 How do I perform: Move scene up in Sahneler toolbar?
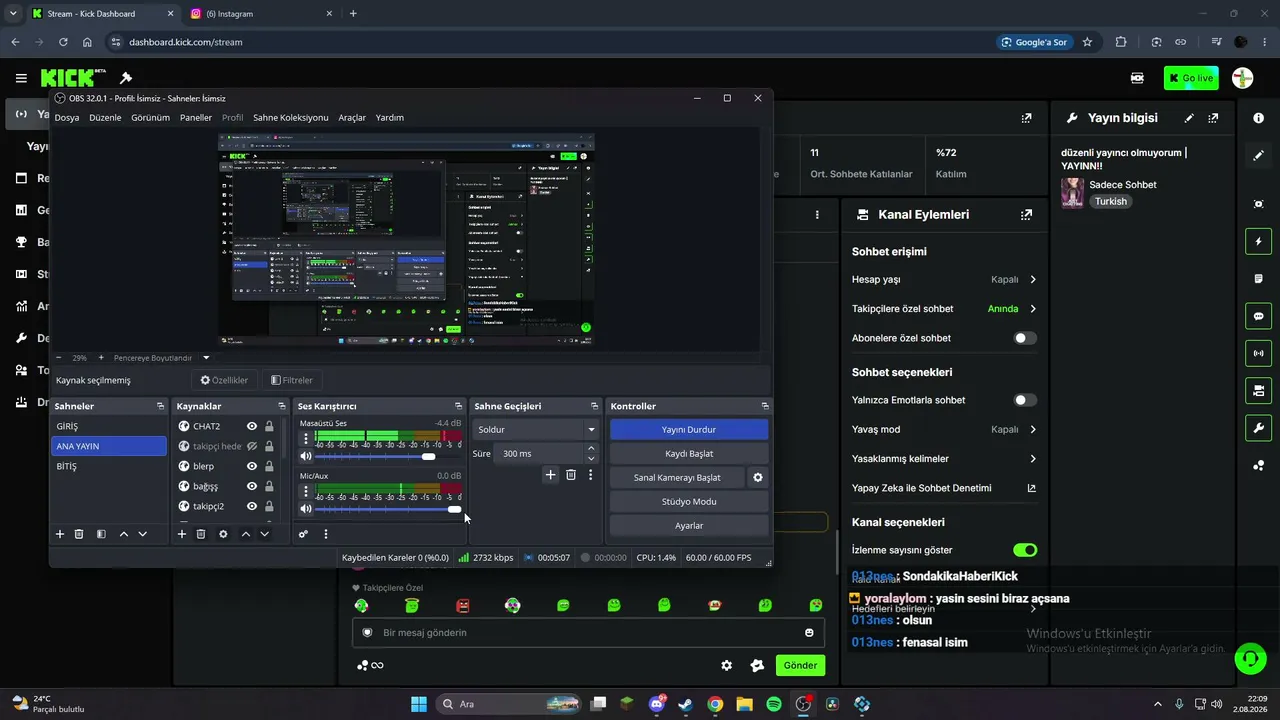[124, 534]
